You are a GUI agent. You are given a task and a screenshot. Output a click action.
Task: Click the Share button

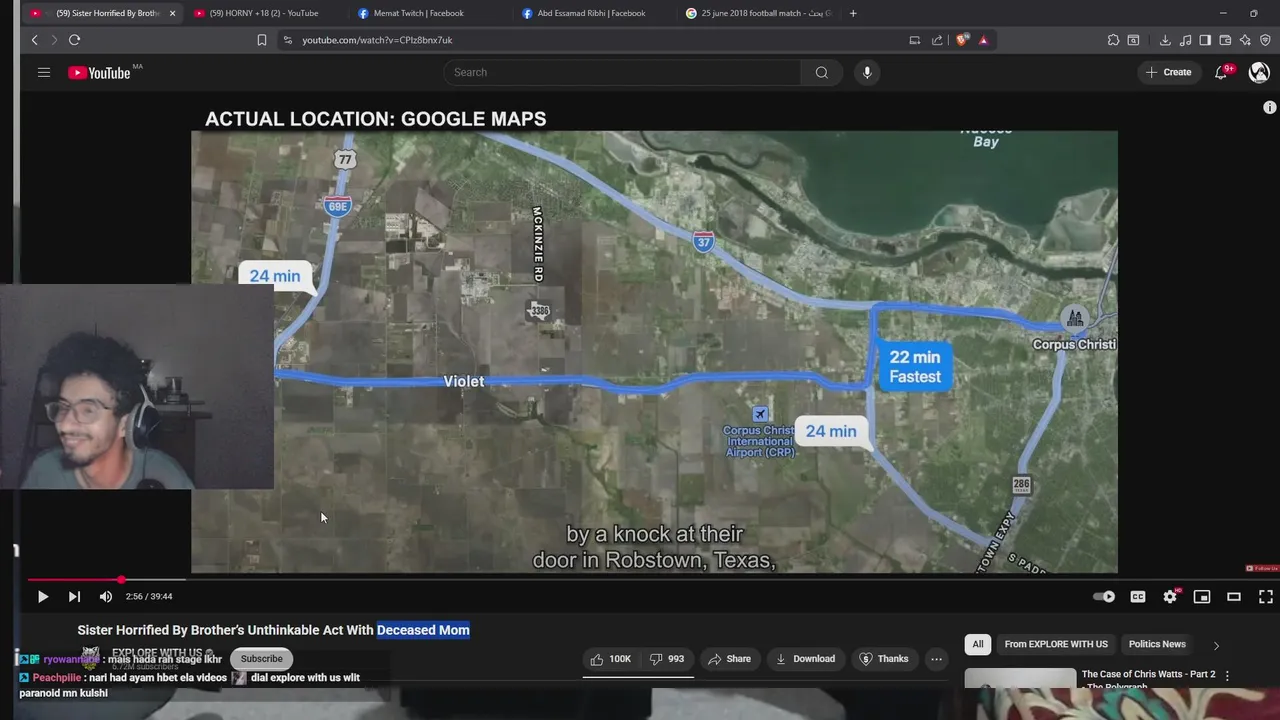729,659
